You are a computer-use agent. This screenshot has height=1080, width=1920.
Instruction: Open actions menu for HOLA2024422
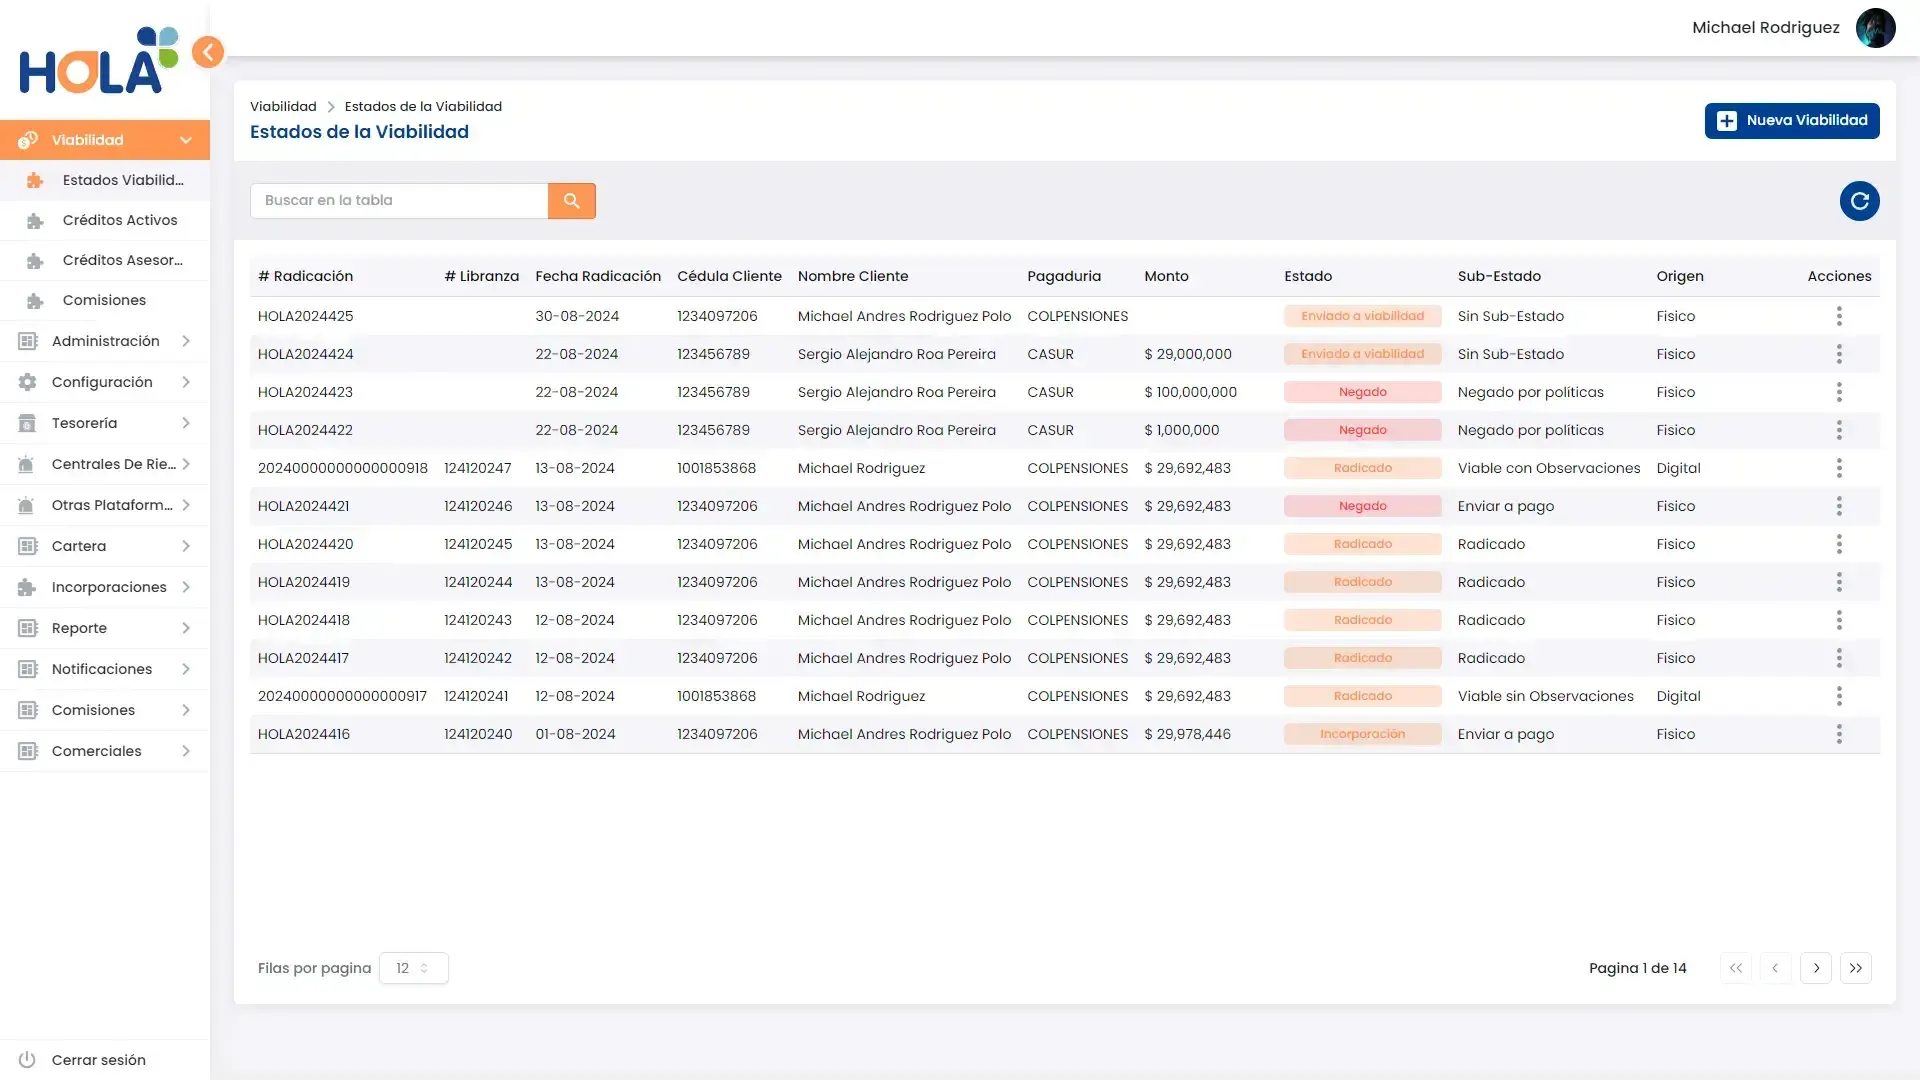coord(1839,430)
